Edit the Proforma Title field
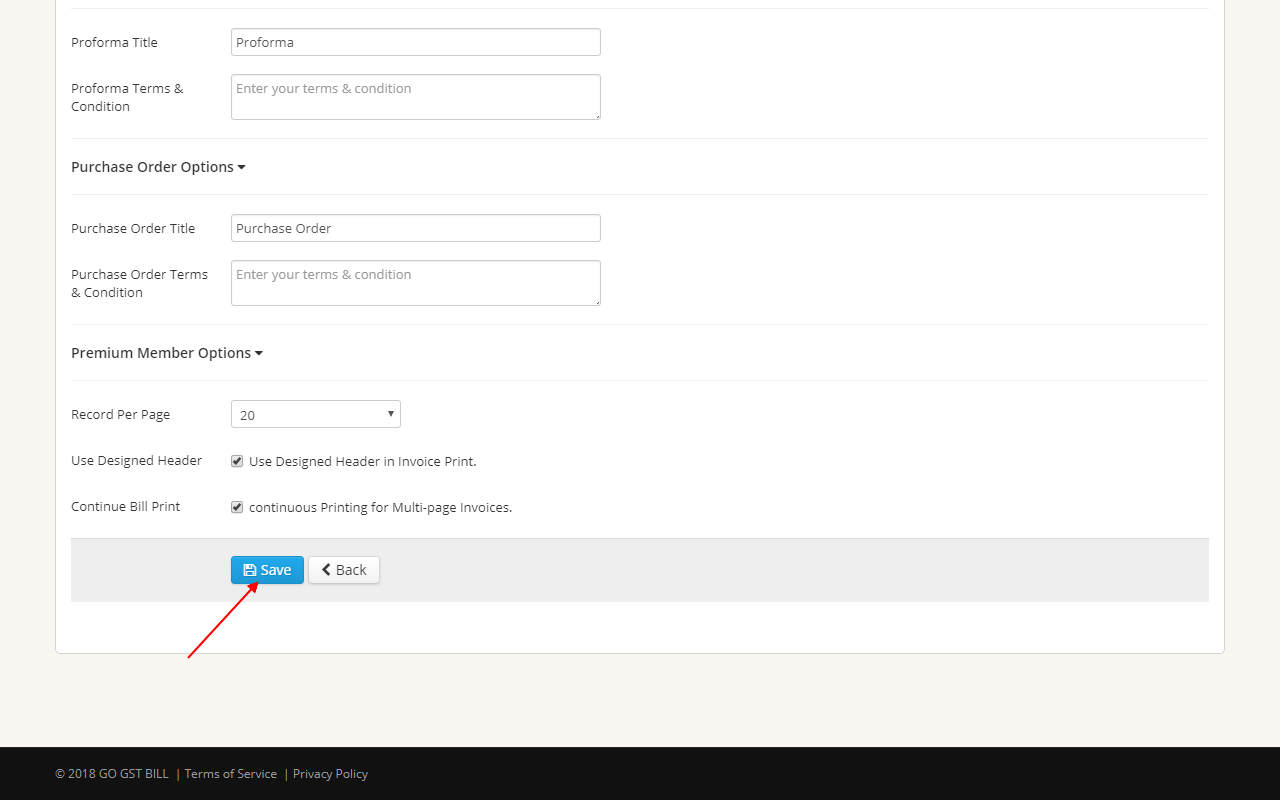 (416, 42)
